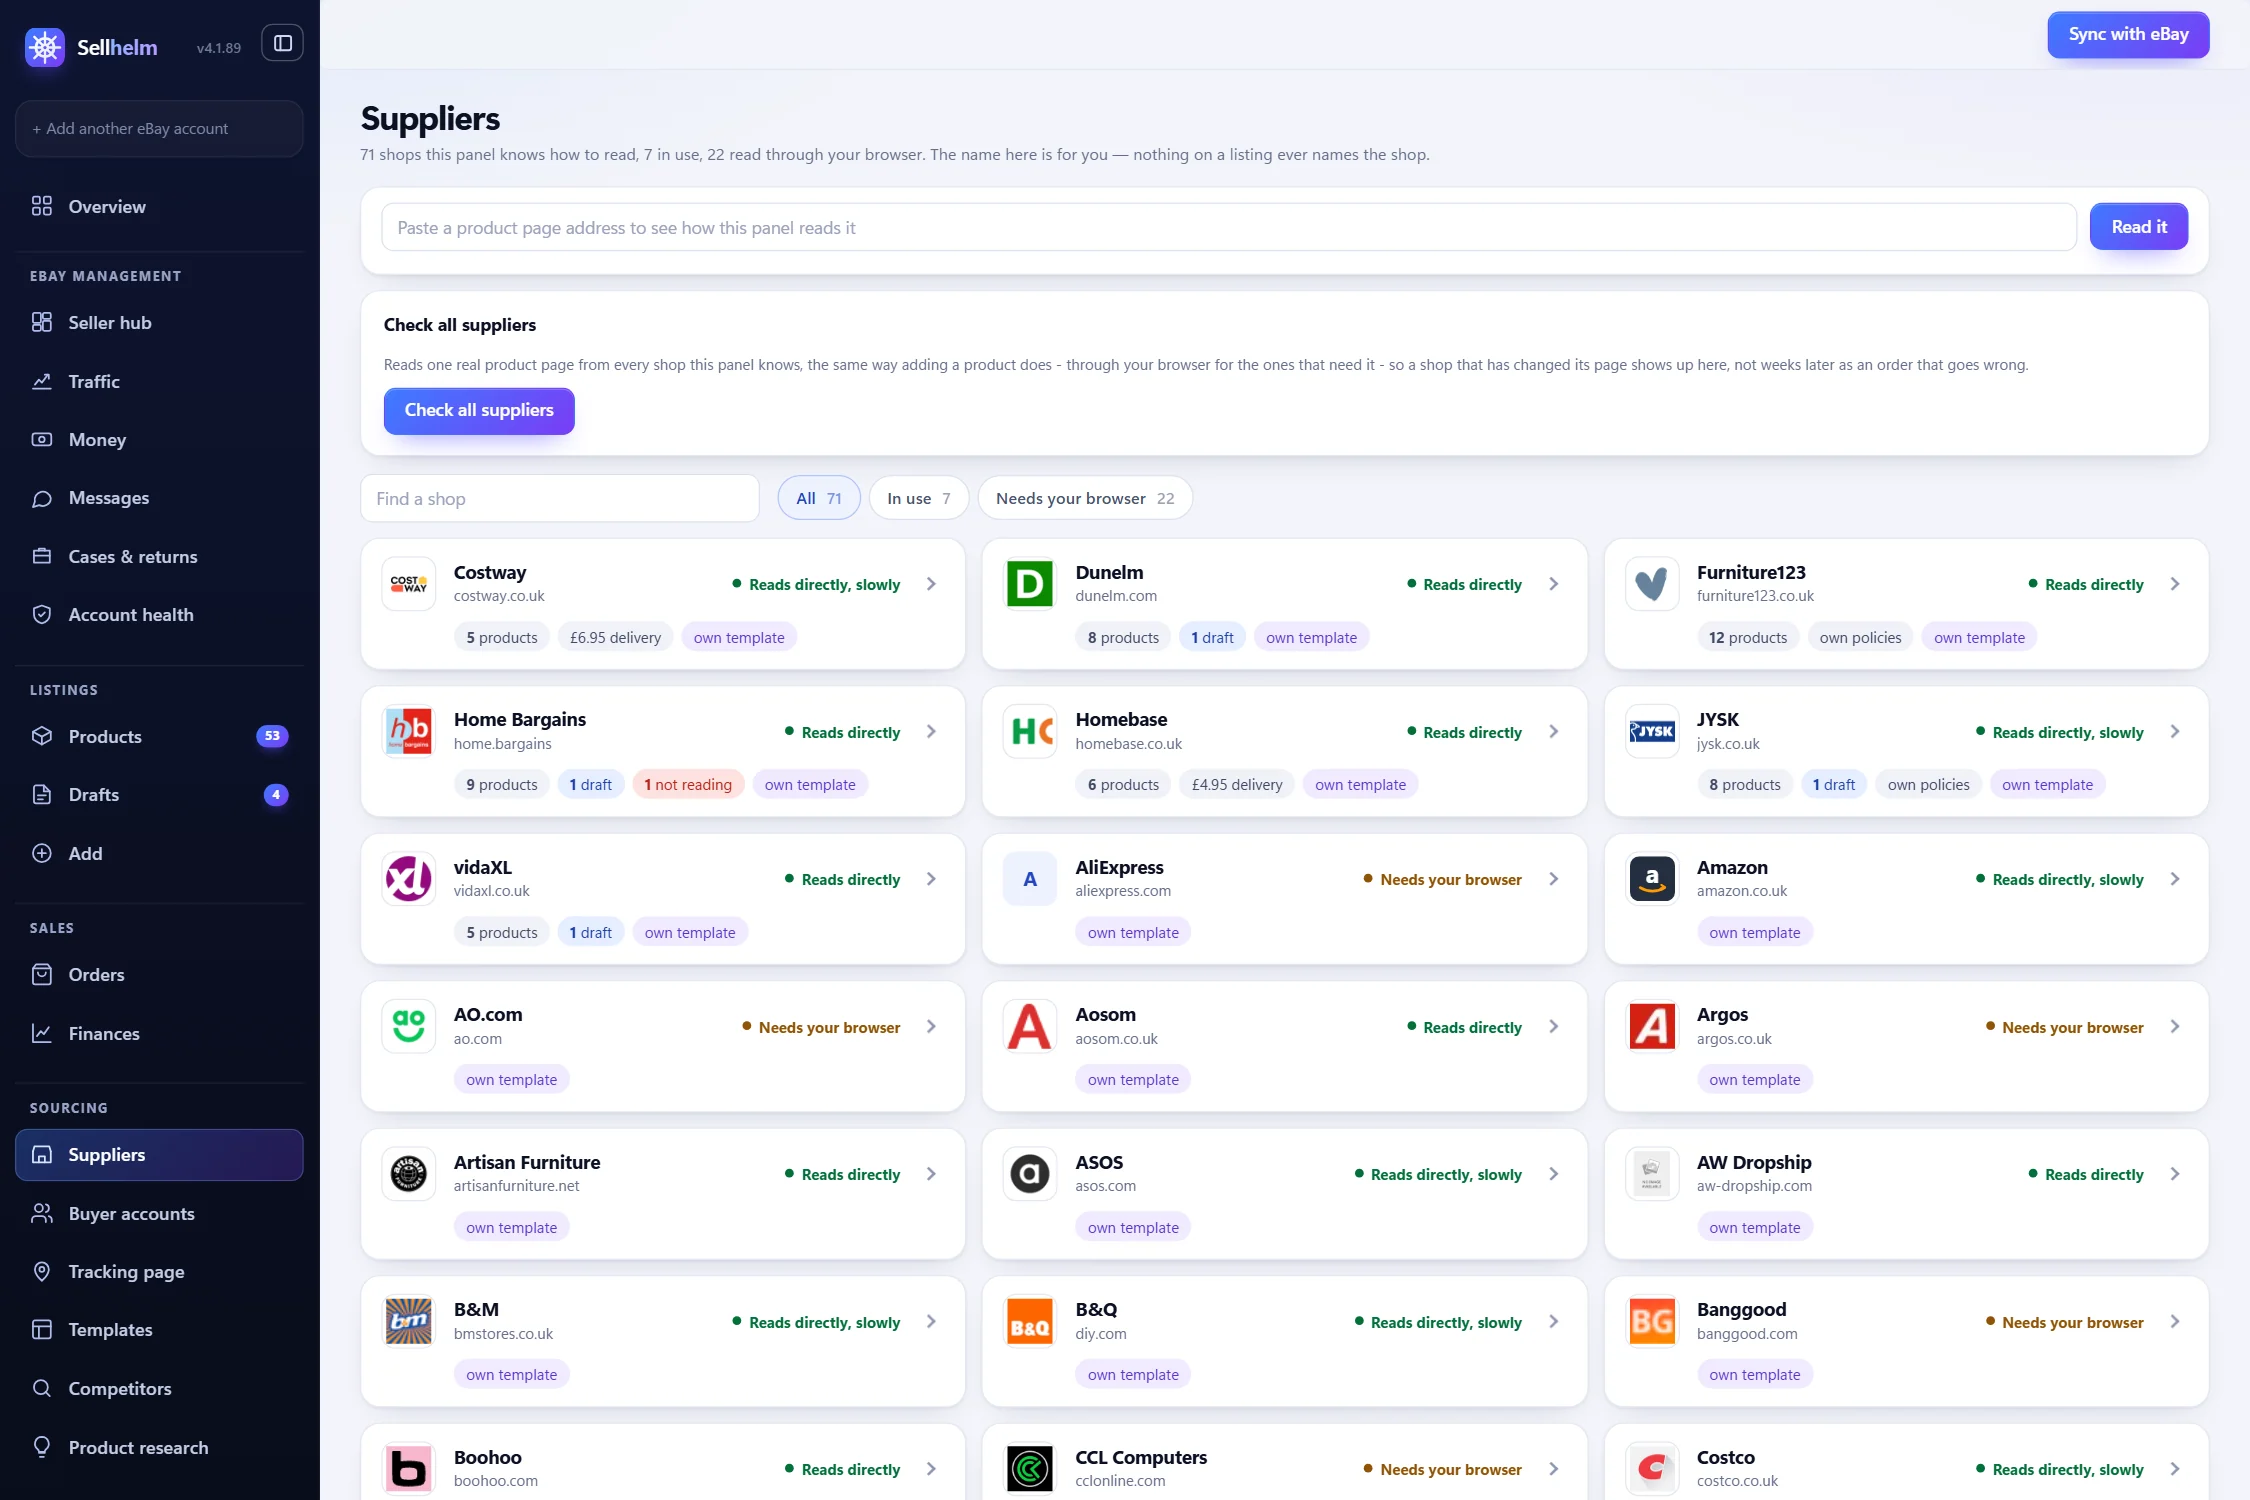Click the Add plus-circle icon
This screenshot has width=2250, height=1500.
42,853
